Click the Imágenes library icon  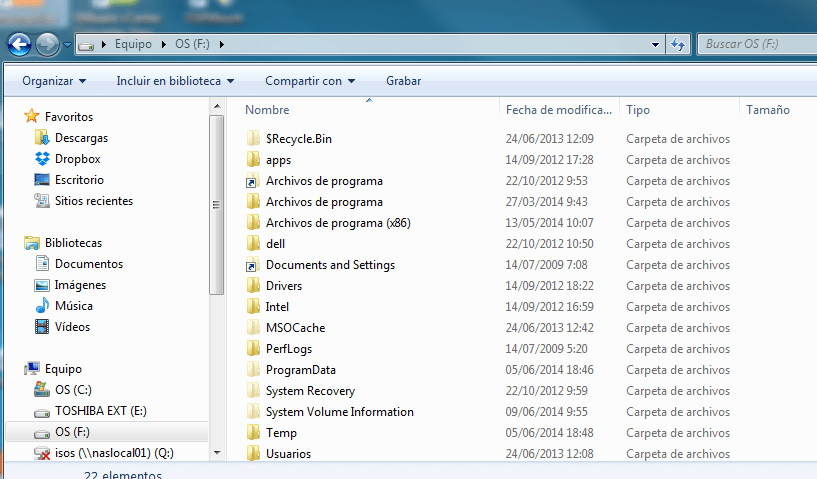42,285
